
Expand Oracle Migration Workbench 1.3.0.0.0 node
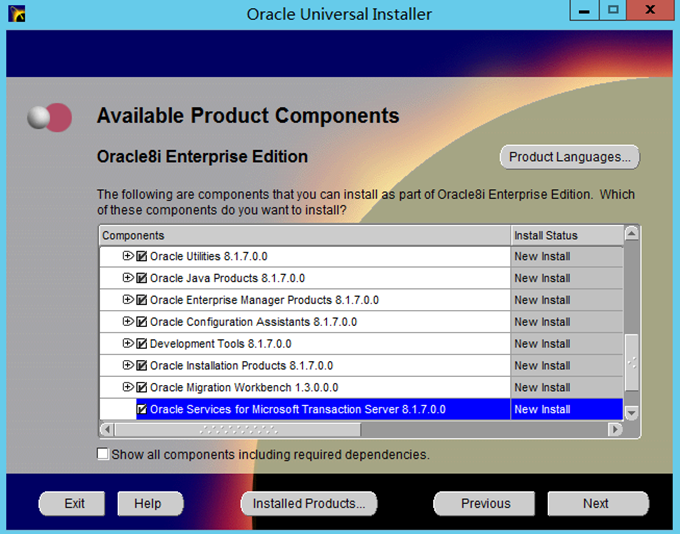[x=128, y=387]
